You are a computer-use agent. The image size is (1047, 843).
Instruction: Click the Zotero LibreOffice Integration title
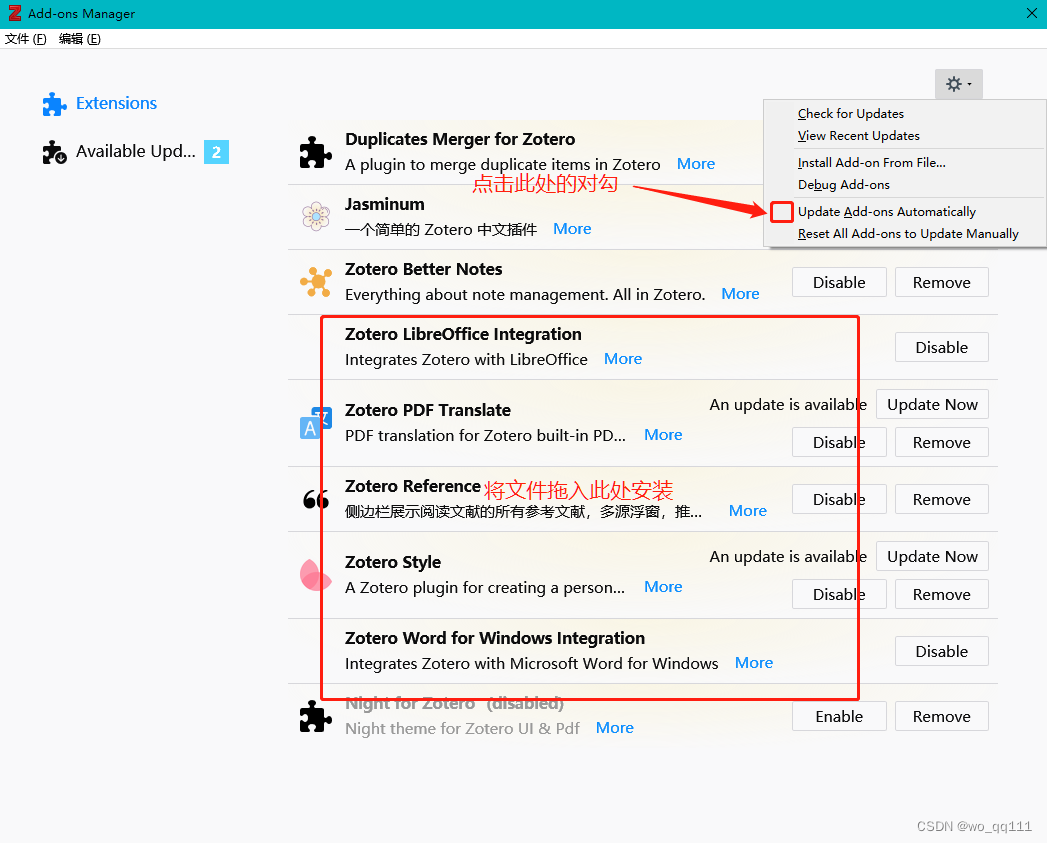tap(463, 334)
